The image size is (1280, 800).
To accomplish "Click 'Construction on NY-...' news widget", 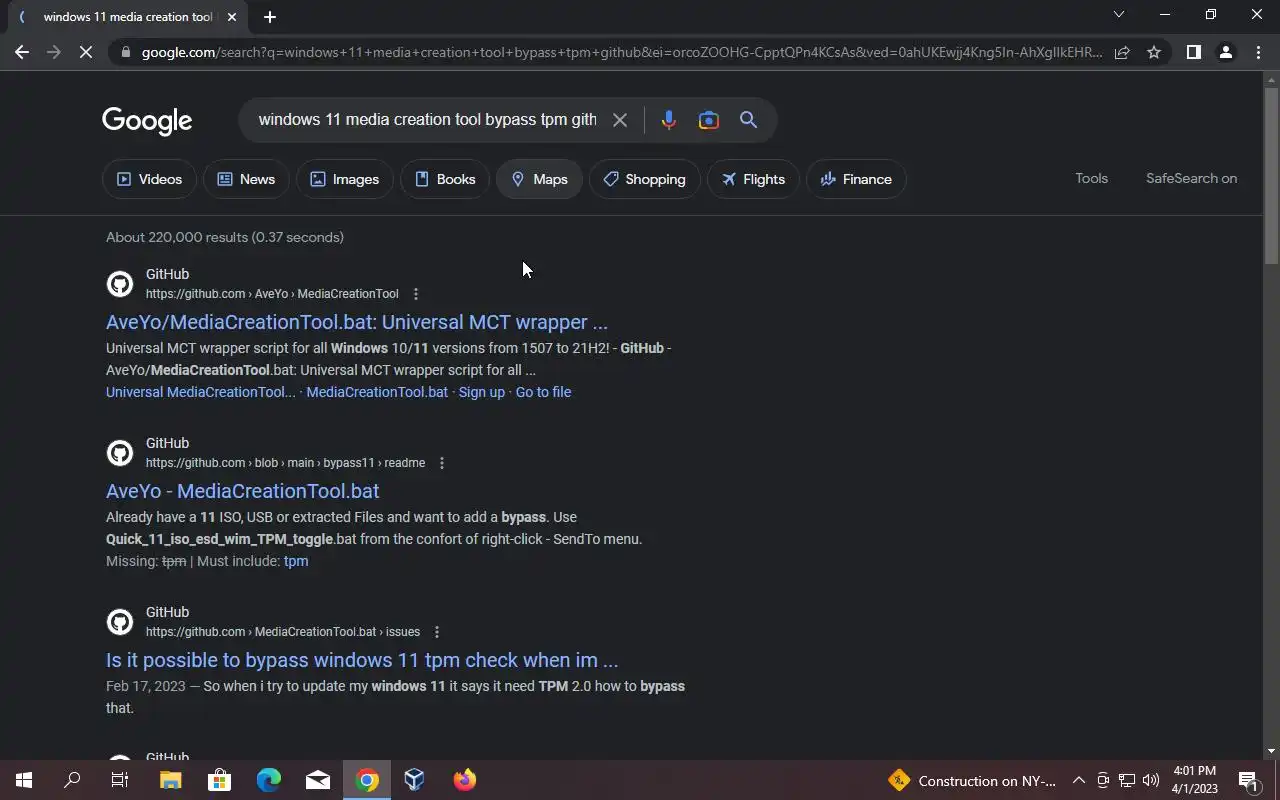I will (971, 781).
